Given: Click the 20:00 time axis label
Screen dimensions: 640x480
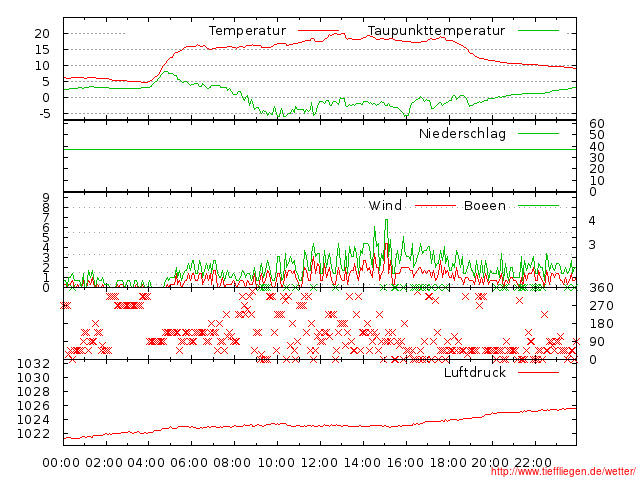Looking at the screenshot, I should (491, 463).
